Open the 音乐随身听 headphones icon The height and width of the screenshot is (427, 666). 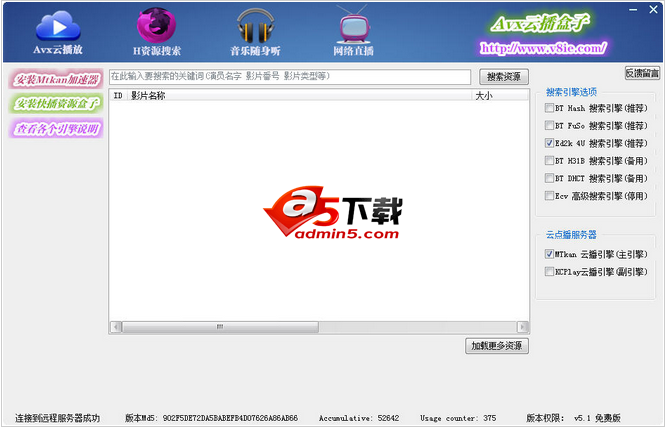point(255,33)
